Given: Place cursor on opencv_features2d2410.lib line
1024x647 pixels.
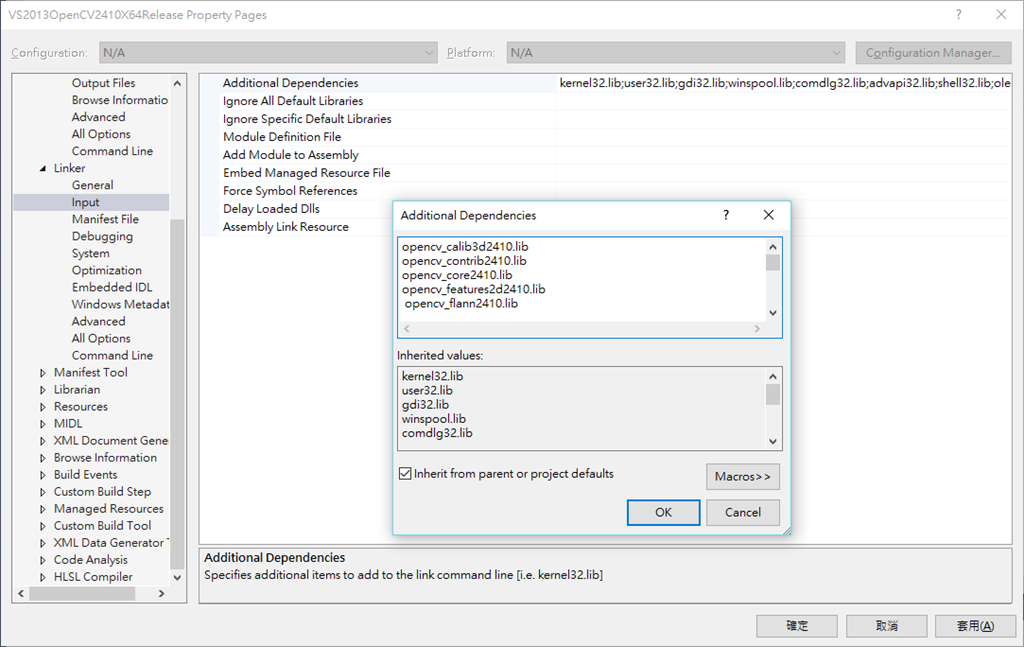Looking at the screenshot, I should pyautogui.click(x=473, y=289).
